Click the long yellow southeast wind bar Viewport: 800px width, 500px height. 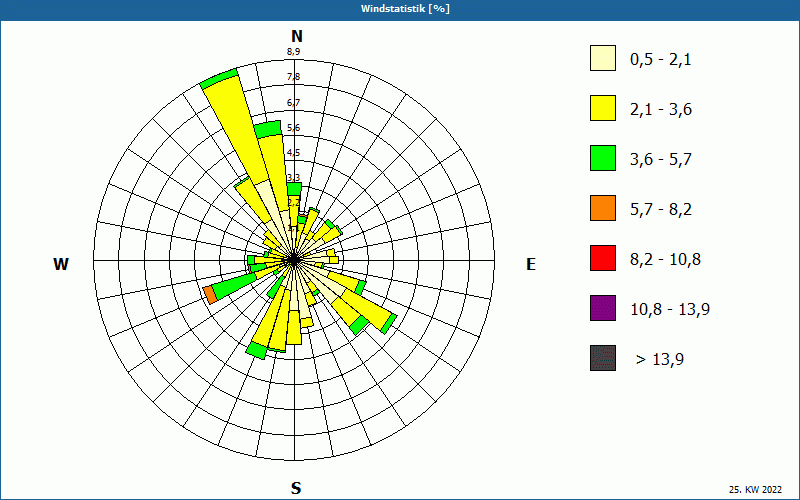coord(365,309)
